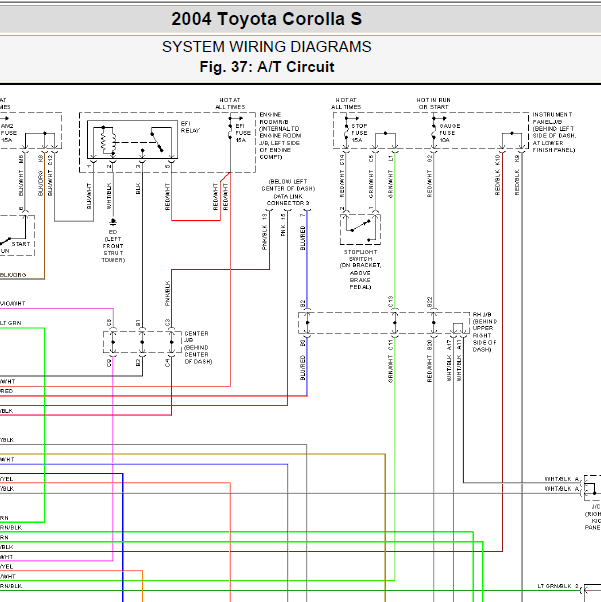Click the "C3" terminal on Center J/B
Image resolution: width=601 pixels, height=602 pixels.
coord(167,323)
